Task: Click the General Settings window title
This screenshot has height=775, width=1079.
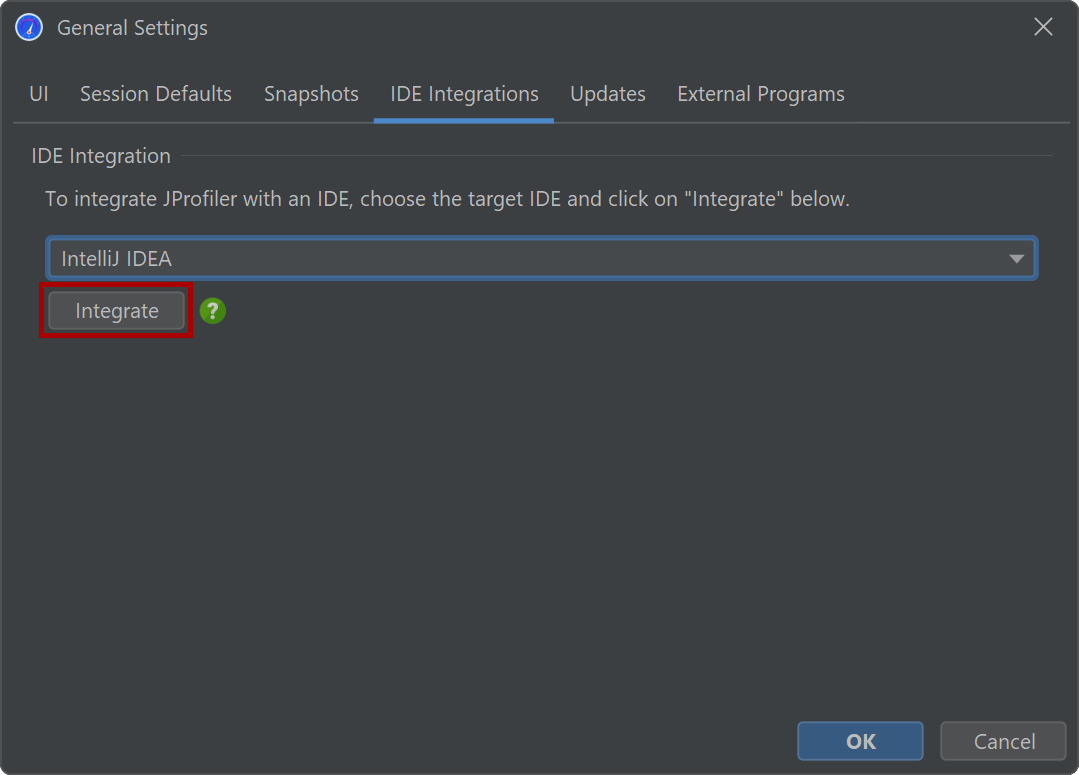Action: point(132,28)
